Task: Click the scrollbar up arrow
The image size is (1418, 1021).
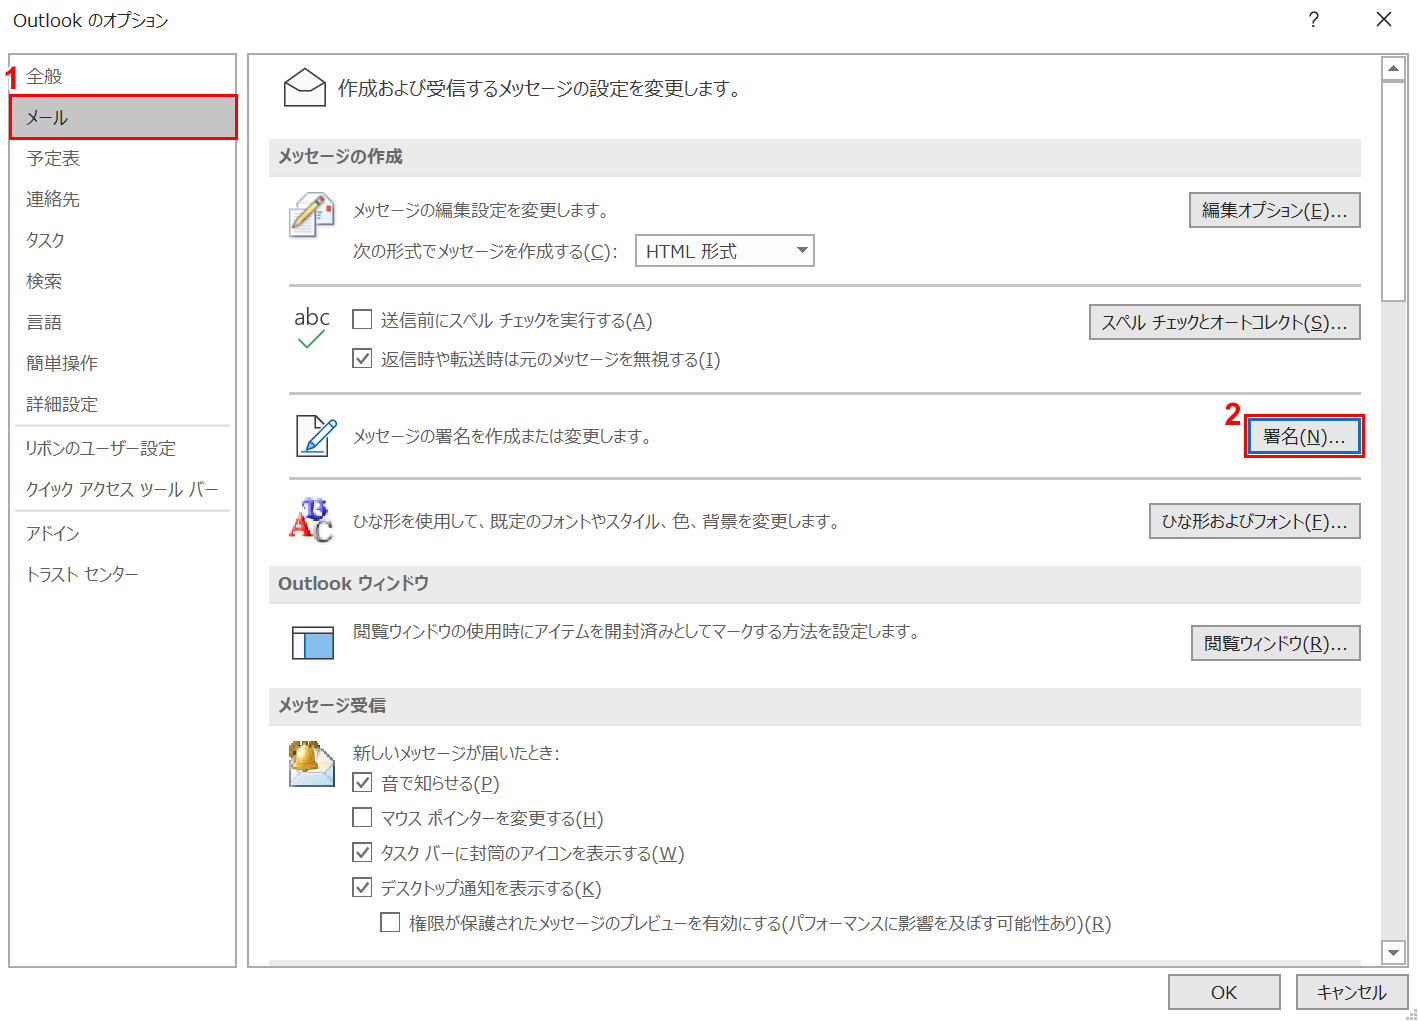Action: (x=1393, y=69)
